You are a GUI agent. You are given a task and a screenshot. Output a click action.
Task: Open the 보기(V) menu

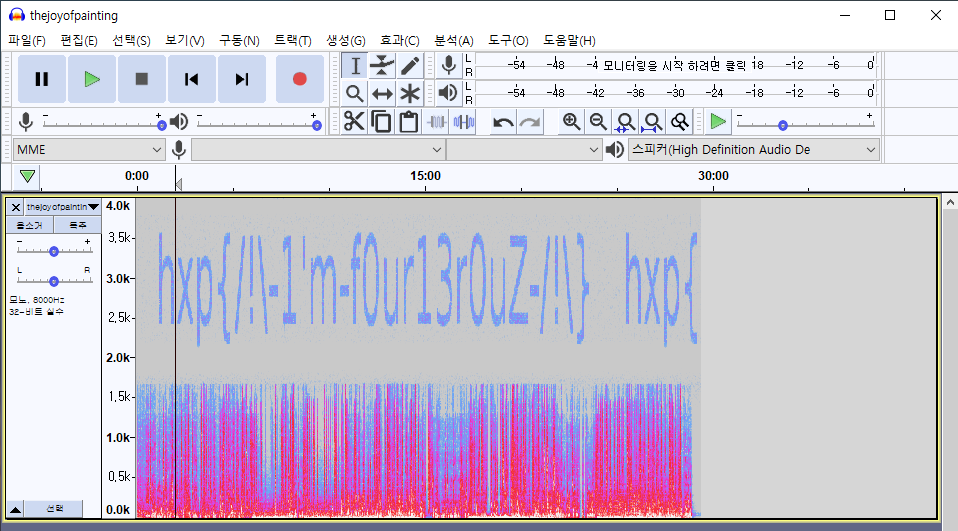click(185, 40)
